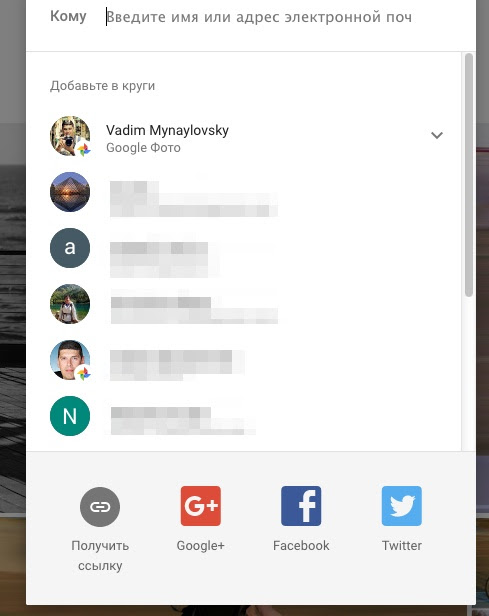
Task: Expand Vadim Mynaylovsky entry with chevron
Action: [437, 136]
